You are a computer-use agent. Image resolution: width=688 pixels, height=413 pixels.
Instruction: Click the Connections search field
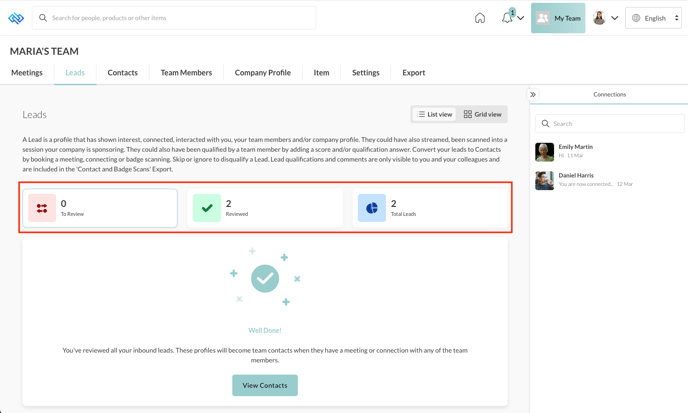(x=610, y=124)
